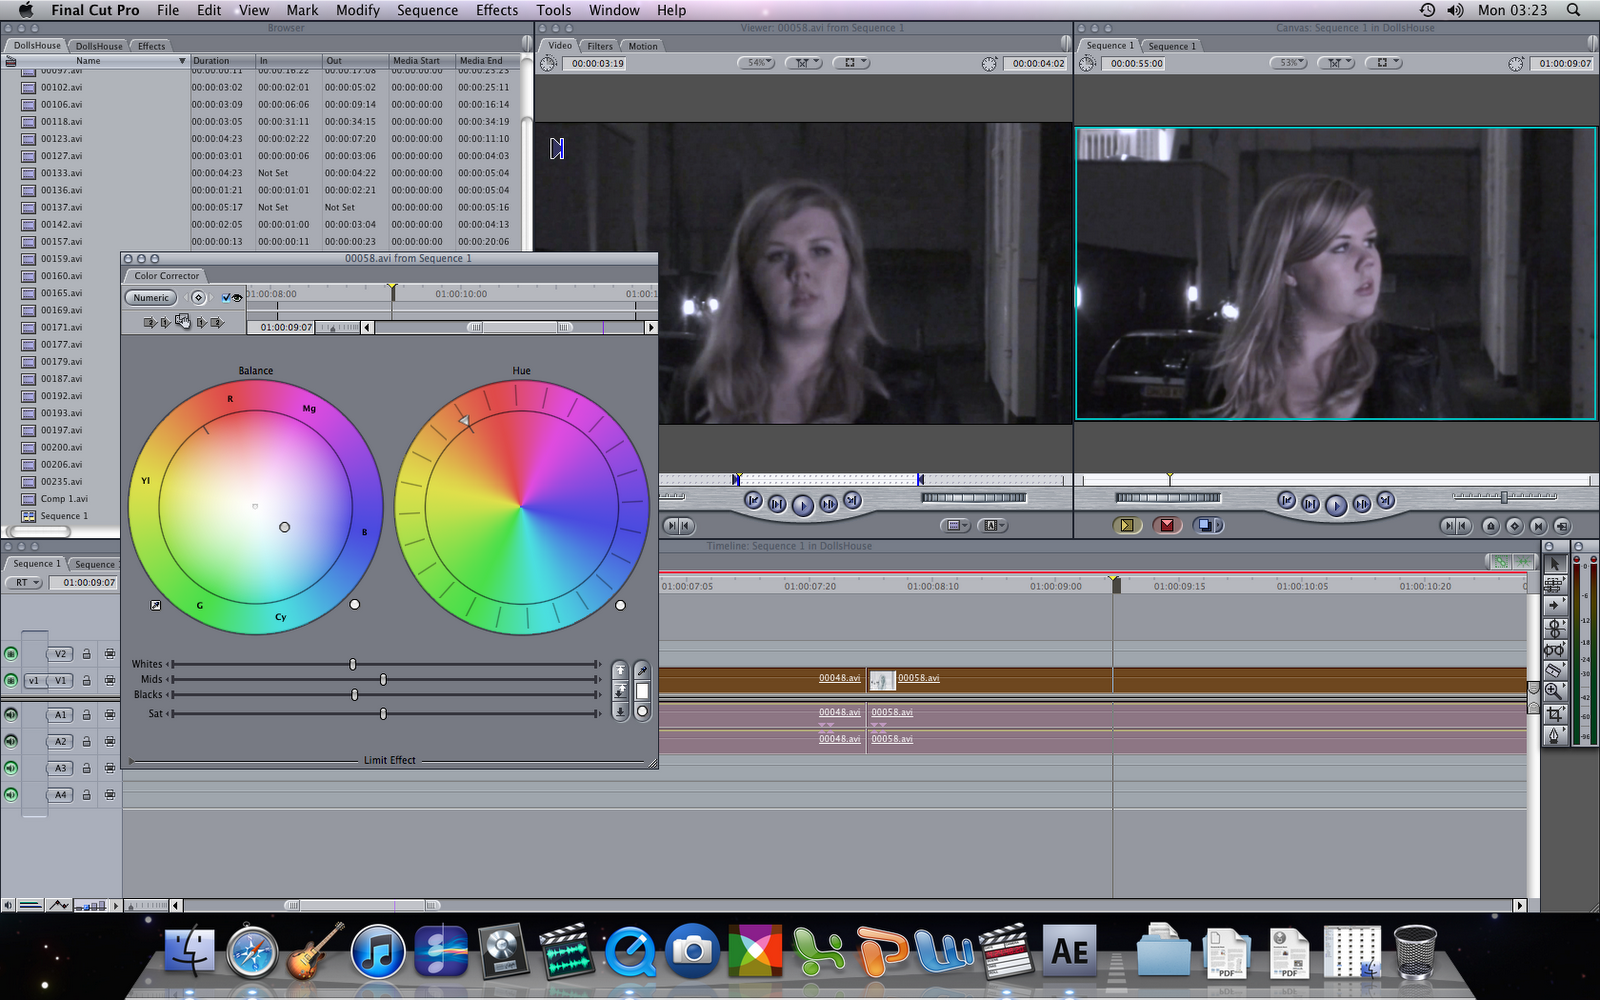The width and height of the screenshot is (1600, 1000).
Task: Select the Crop tool
Action: click(x=1554, y=713)
